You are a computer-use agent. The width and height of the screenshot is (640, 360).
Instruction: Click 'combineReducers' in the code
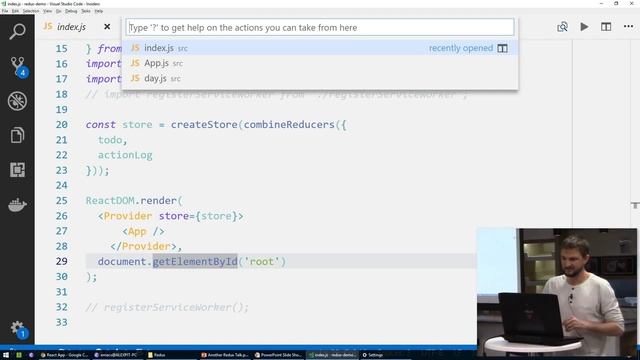pyautogui.click(x=289, y=124)
